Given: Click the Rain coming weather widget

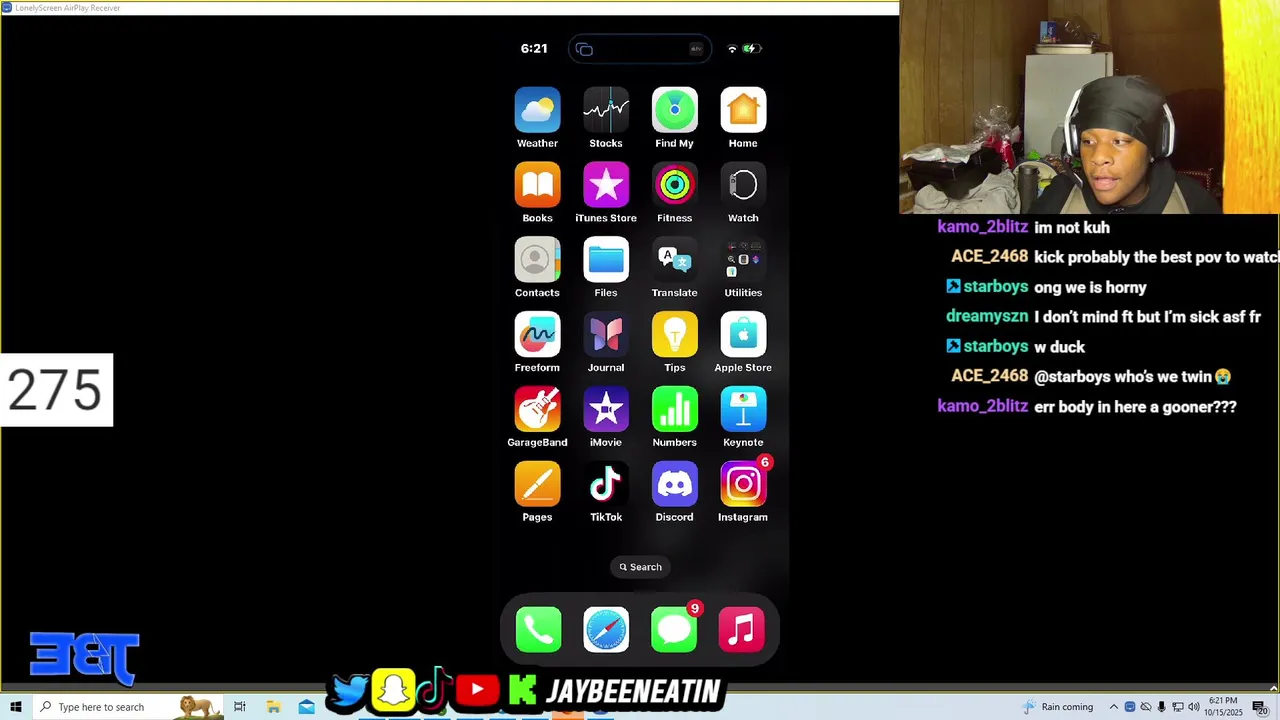Looking at the screenshot, I should [x=1058, y=707].
